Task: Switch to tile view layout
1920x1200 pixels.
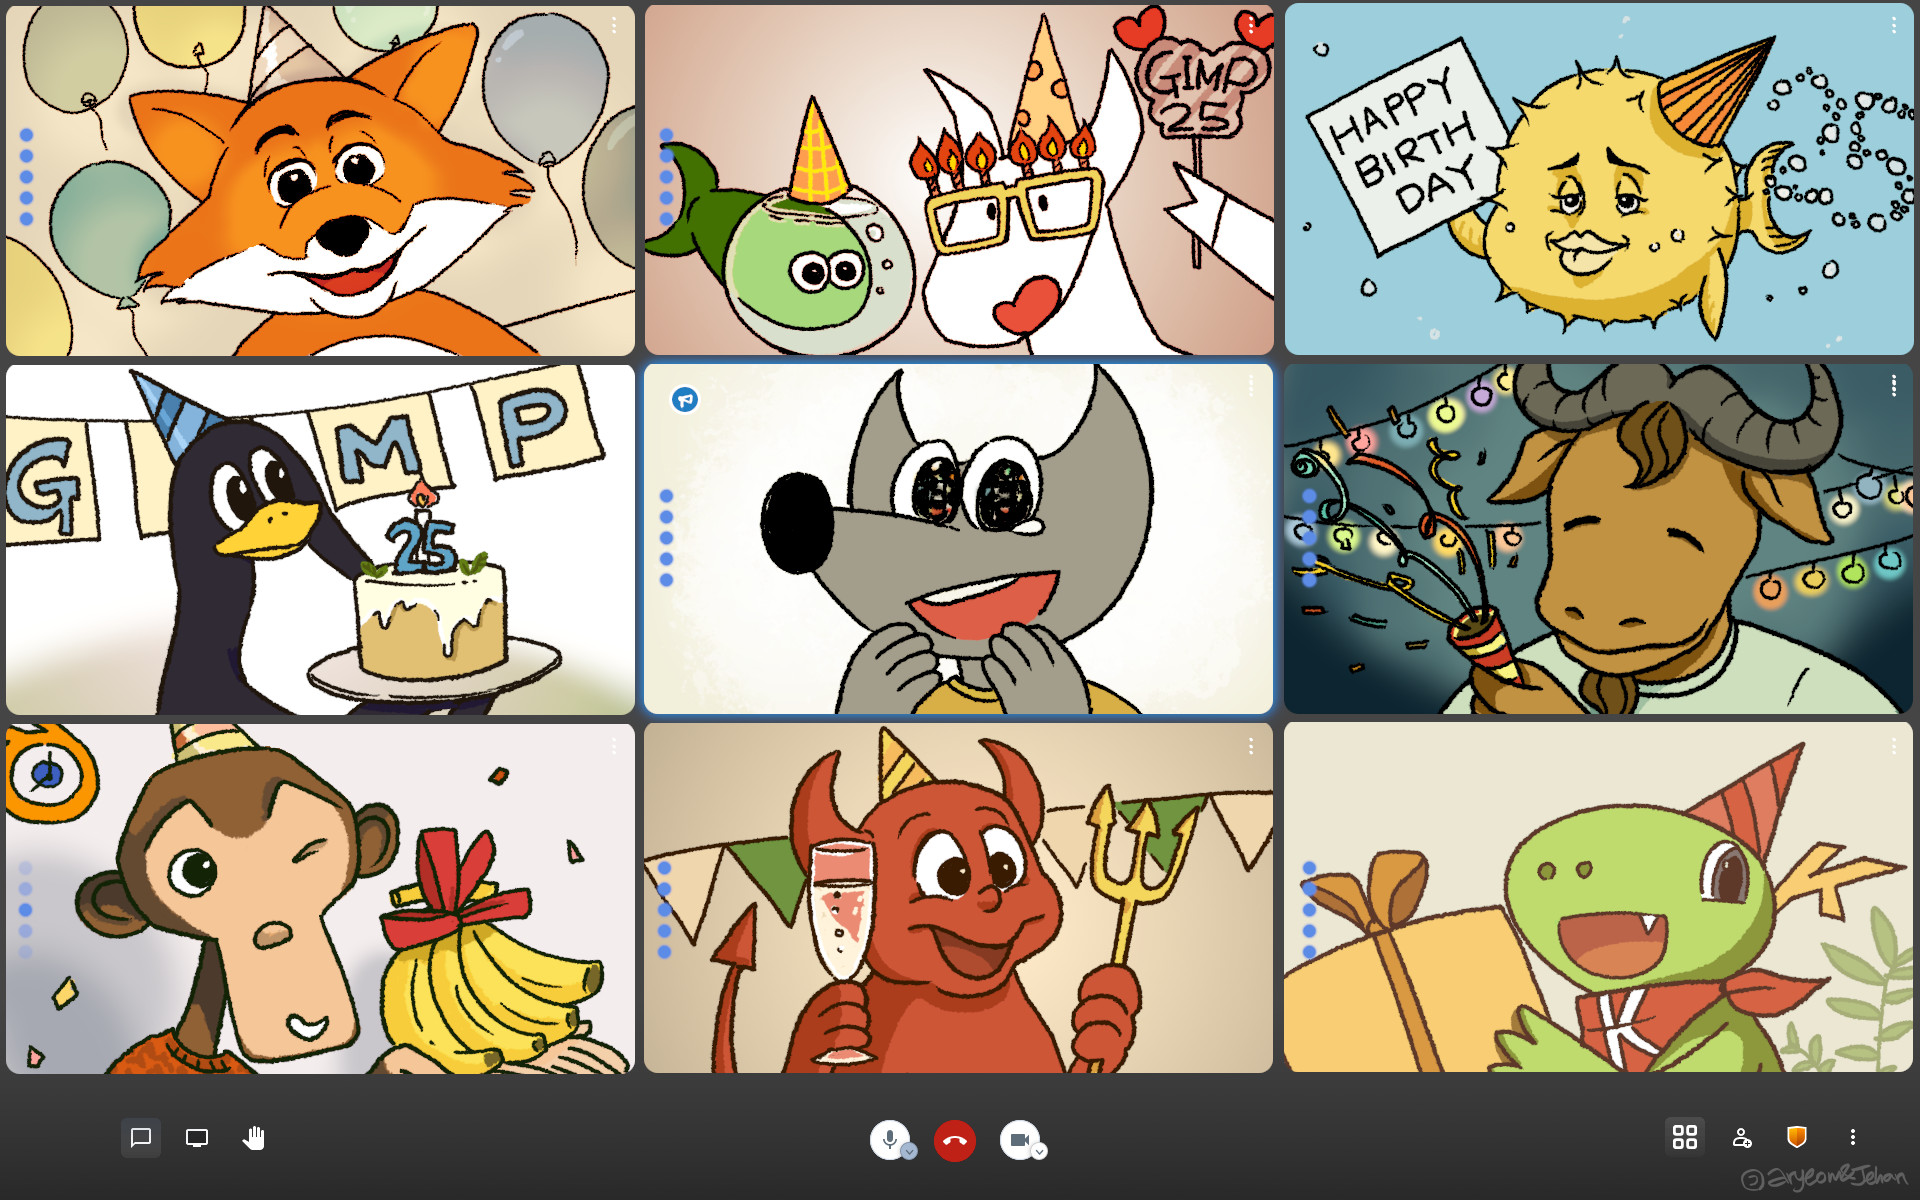Action: (1686, 1137)
